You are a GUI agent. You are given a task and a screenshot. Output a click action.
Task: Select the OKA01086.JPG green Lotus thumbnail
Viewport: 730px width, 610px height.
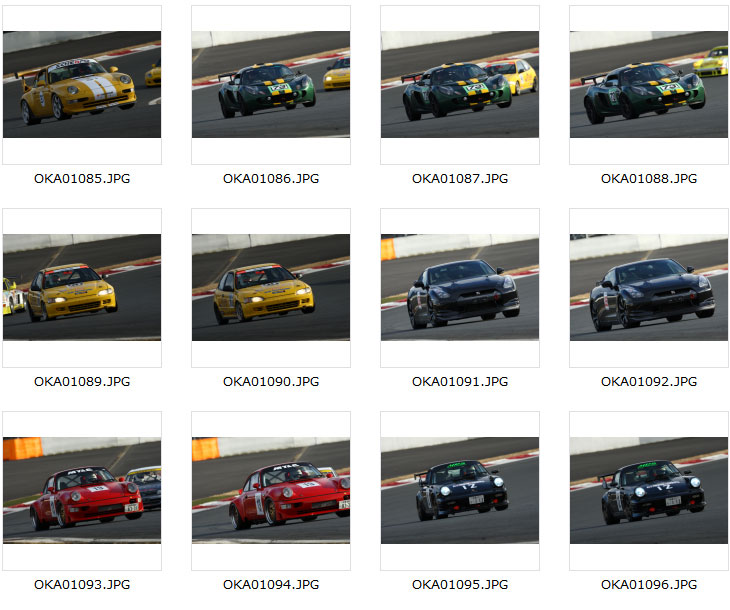(271, 84)
